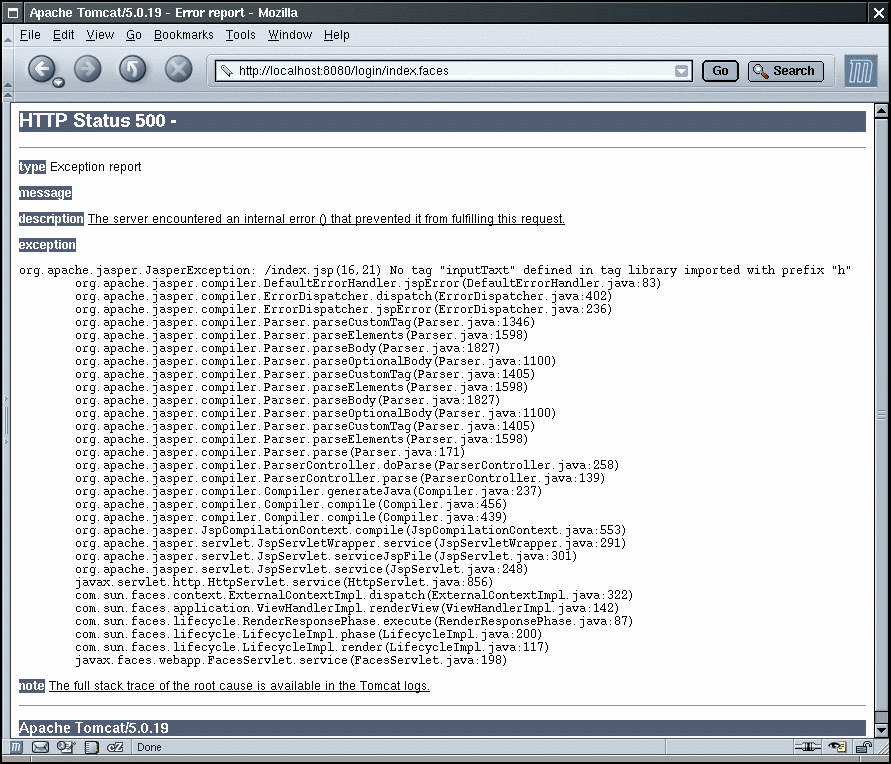Reload the page with the Reload button
The image size is (891, 764).
coord(132,70)
